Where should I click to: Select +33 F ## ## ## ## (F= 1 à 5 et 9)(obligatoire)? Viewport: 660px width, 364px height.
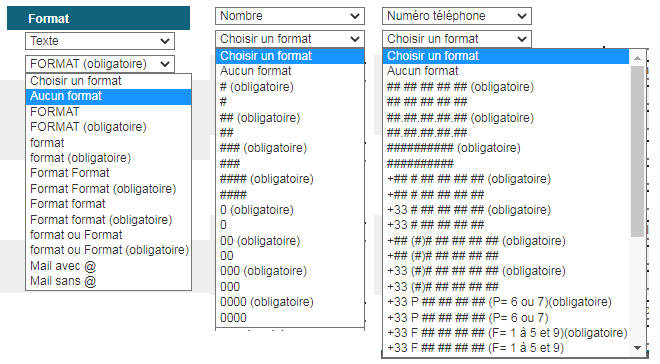[x=506, y=333]
